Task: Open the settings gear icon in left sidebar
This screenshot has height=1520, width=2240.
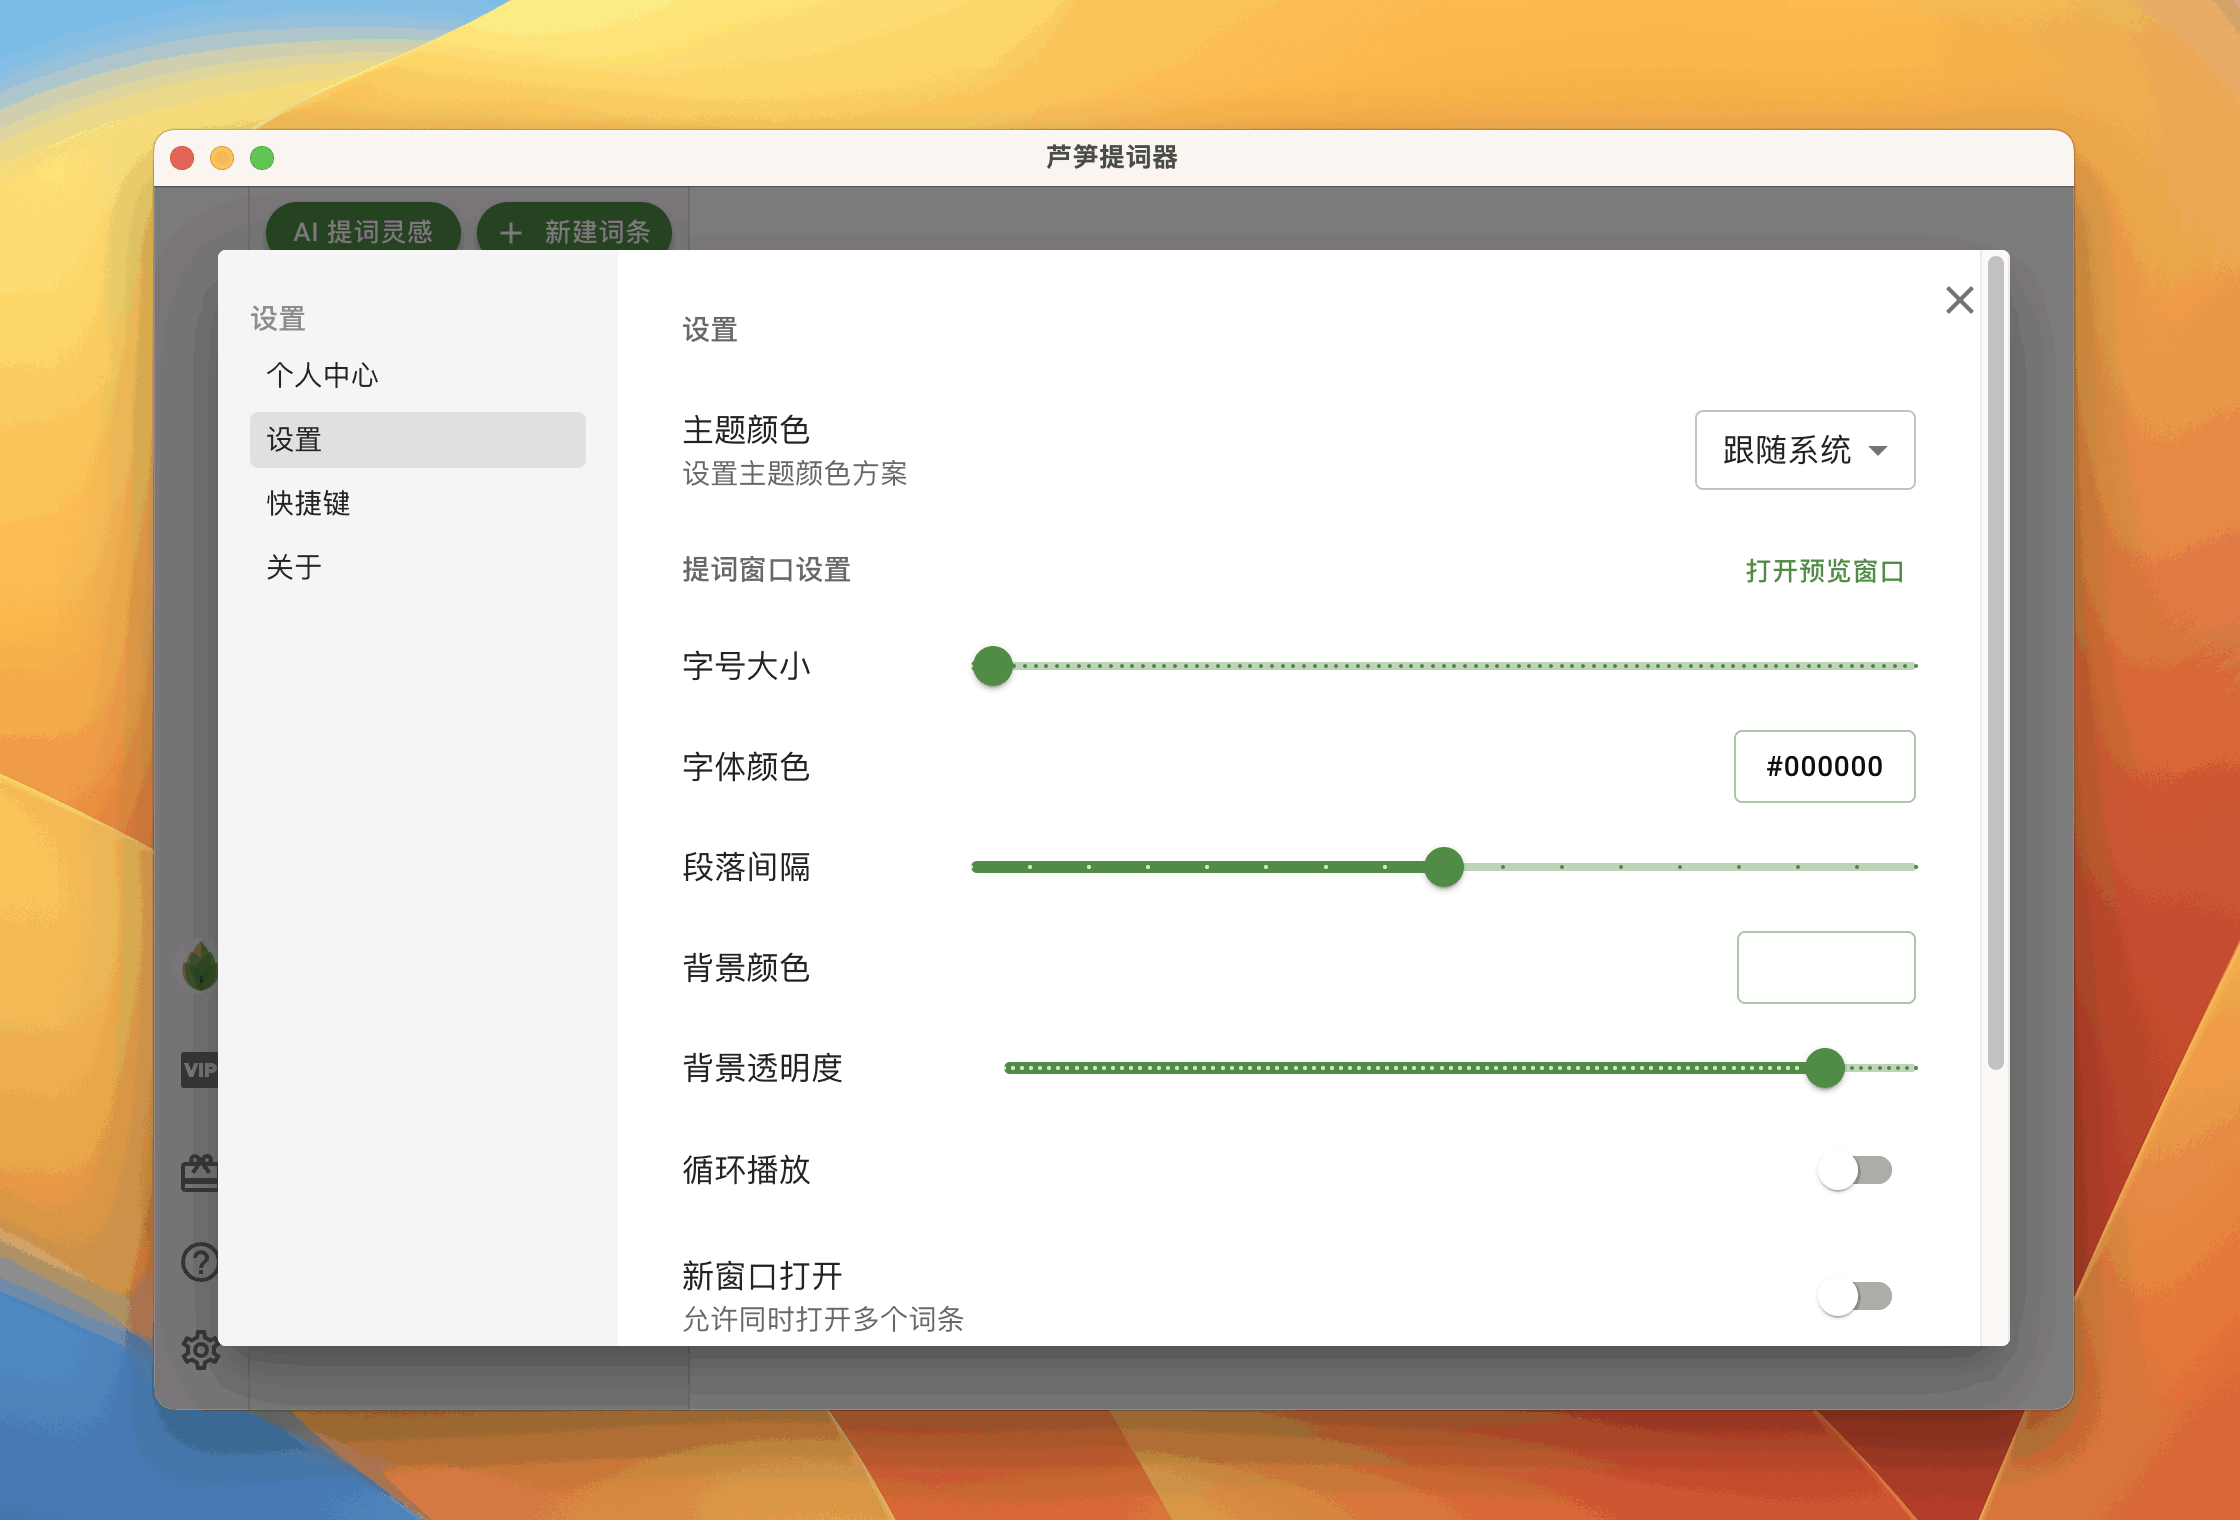Action: pyautogui.click(x=200, y=1350)
